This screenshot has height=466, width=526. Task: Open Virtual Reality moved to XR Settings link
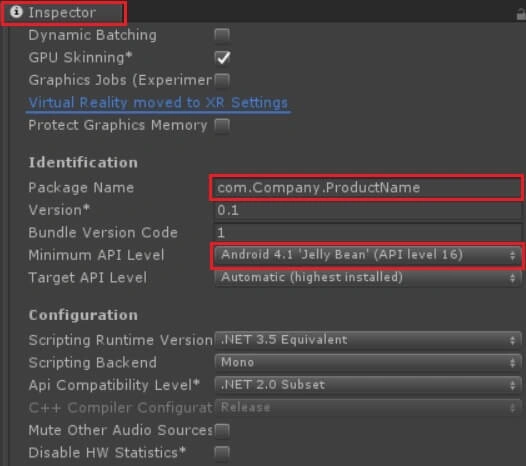(158, 103)
